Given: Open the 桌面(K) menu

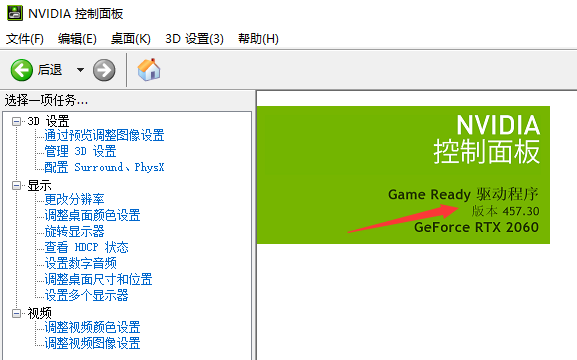Looking at the screenshot, I should [131, 39].
